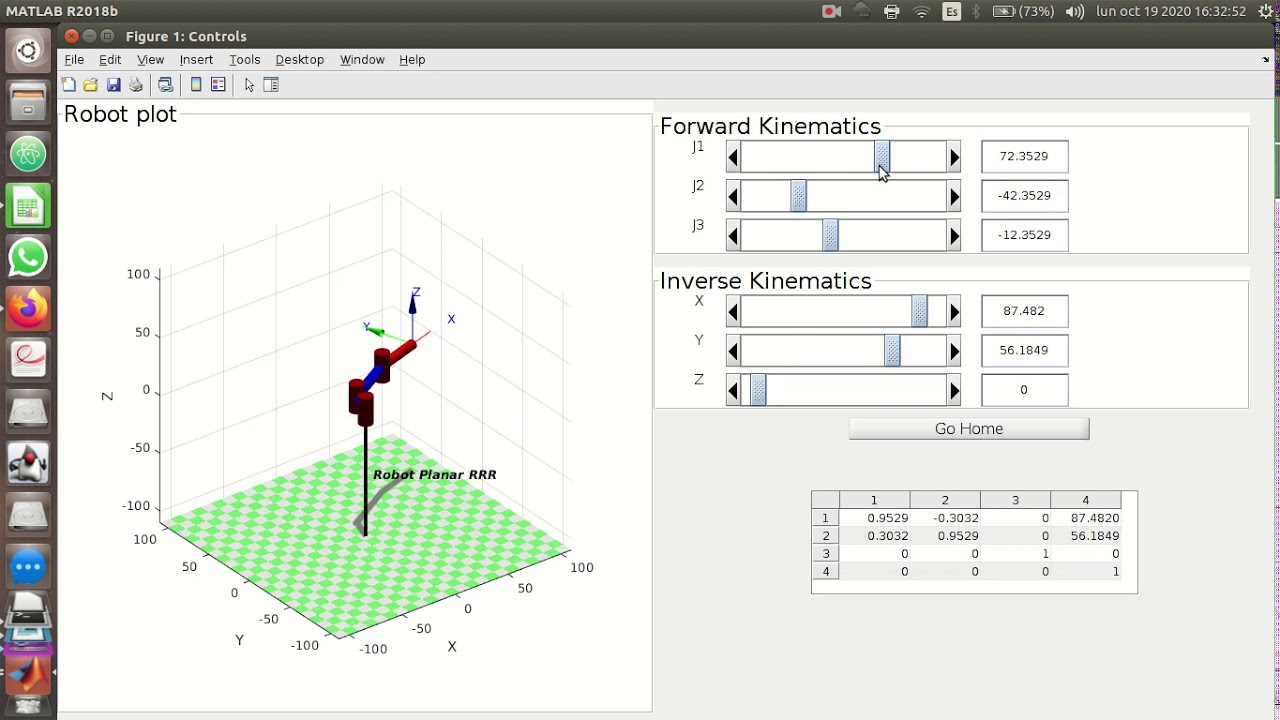Select the Edit Plot arrow tool

coord(249,85)
